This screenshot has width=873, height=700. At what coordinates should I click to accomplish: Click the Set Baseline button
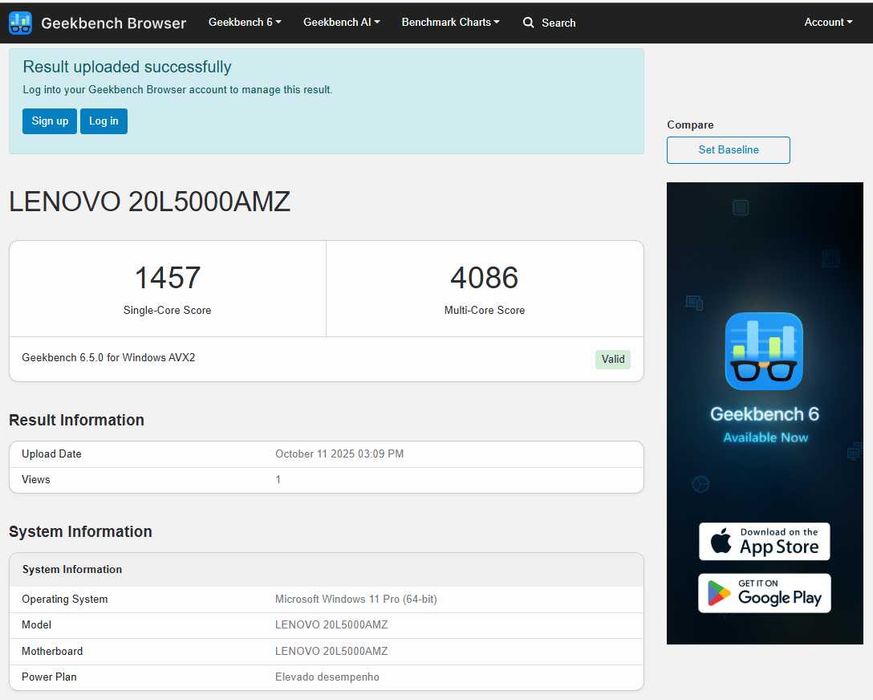pyautogui.click(x=728, y=150)
